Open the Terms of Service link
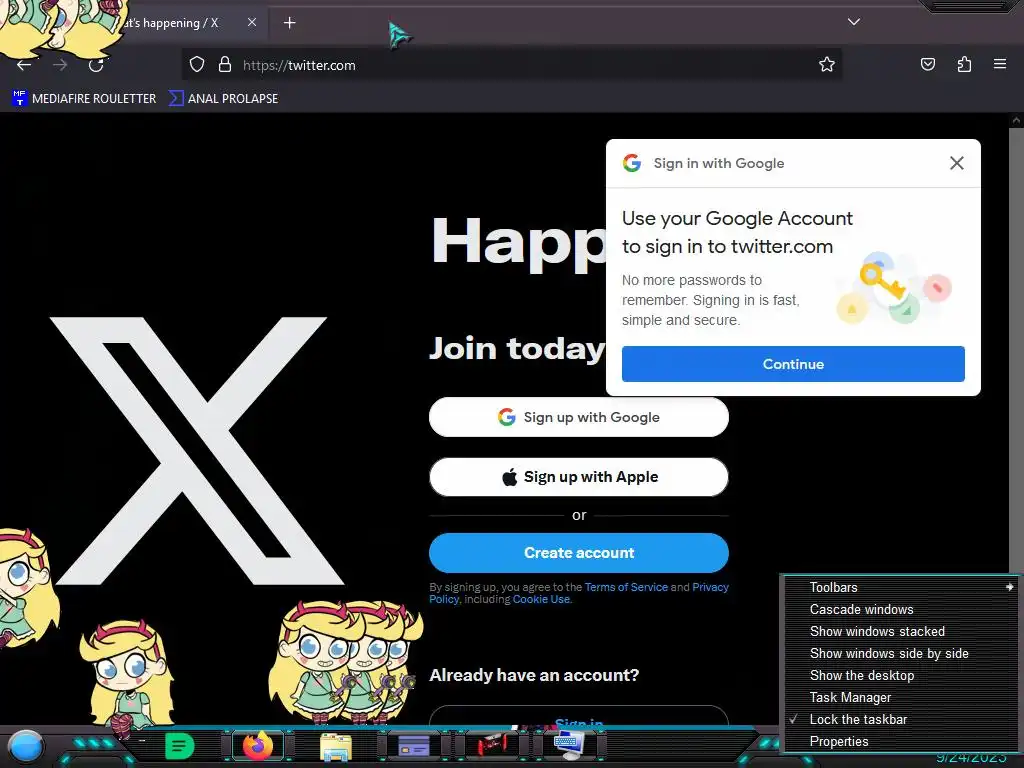 point(626,587)
